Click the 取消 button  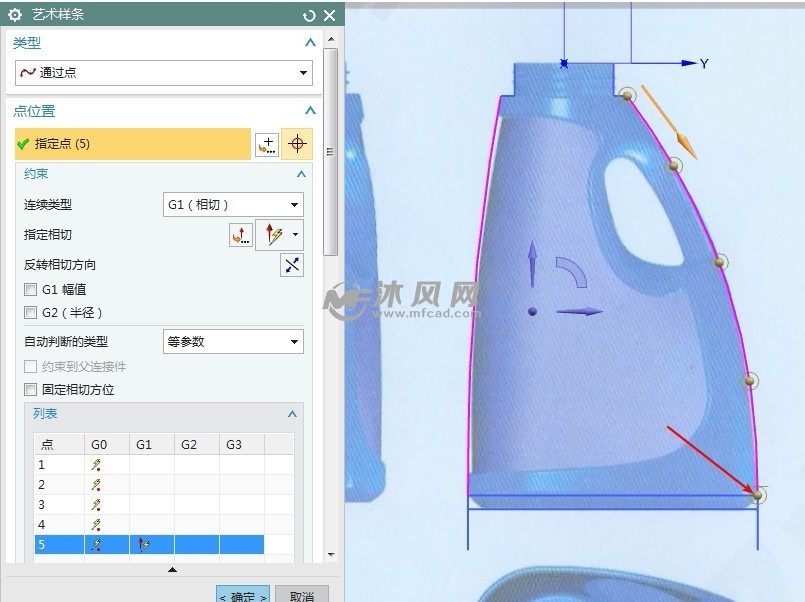click(302, 595)
